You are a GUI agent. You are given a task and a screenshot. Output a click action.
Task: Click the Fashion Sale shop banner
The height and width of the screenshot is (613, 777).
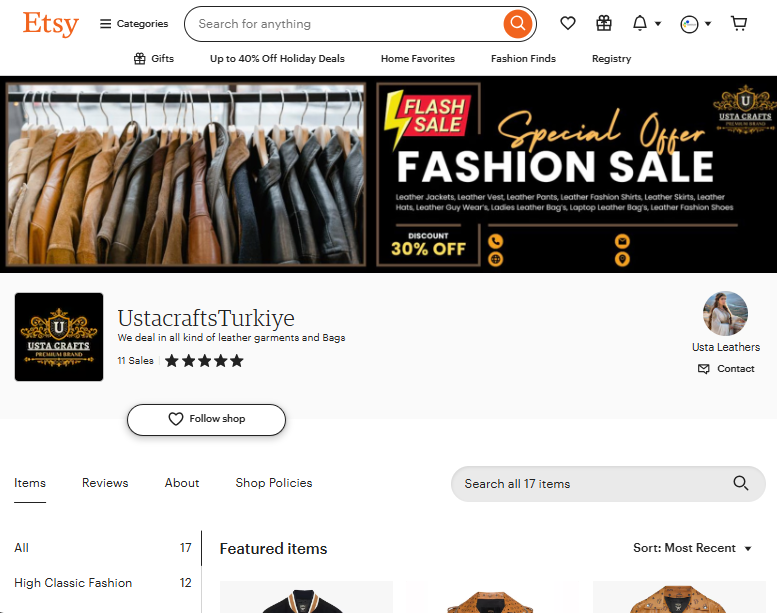tap(388, 174)
